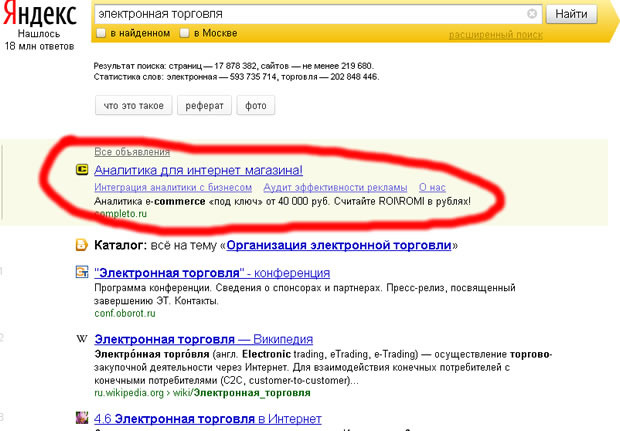Click the Wikipedia W favicon

(x=81, y=339)
